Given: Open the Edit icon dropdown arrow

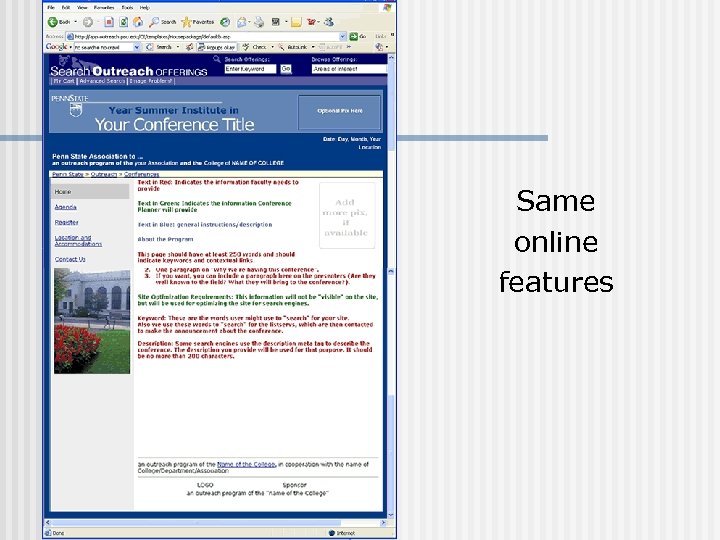Looking at the screenshot, I should click(286, 22).
